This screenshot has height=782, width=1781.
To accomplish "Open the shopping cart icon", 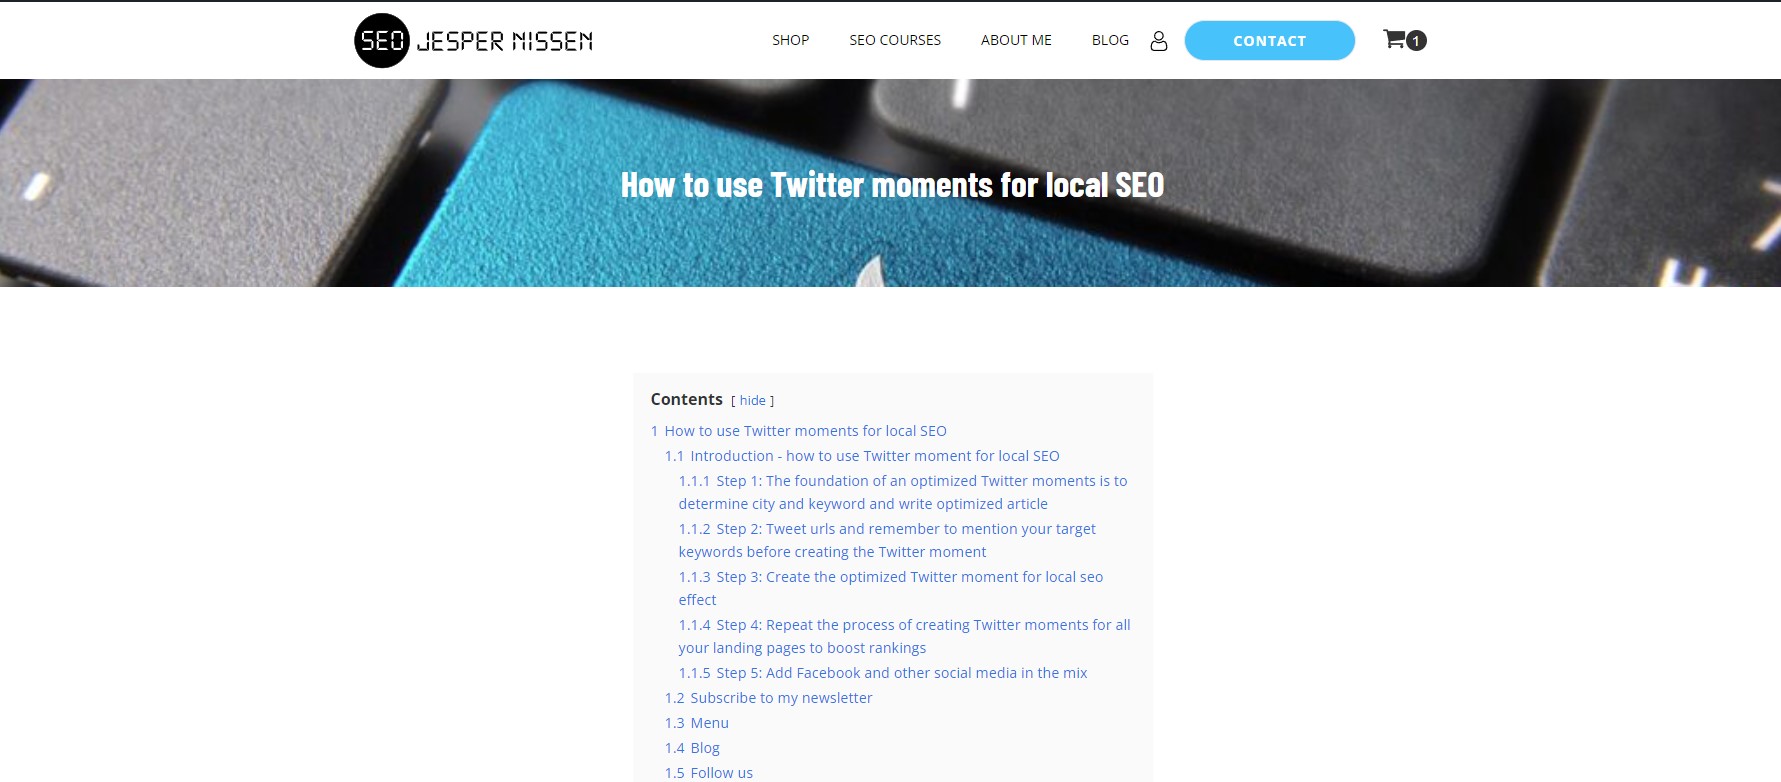I will [x=1393, y=40].
